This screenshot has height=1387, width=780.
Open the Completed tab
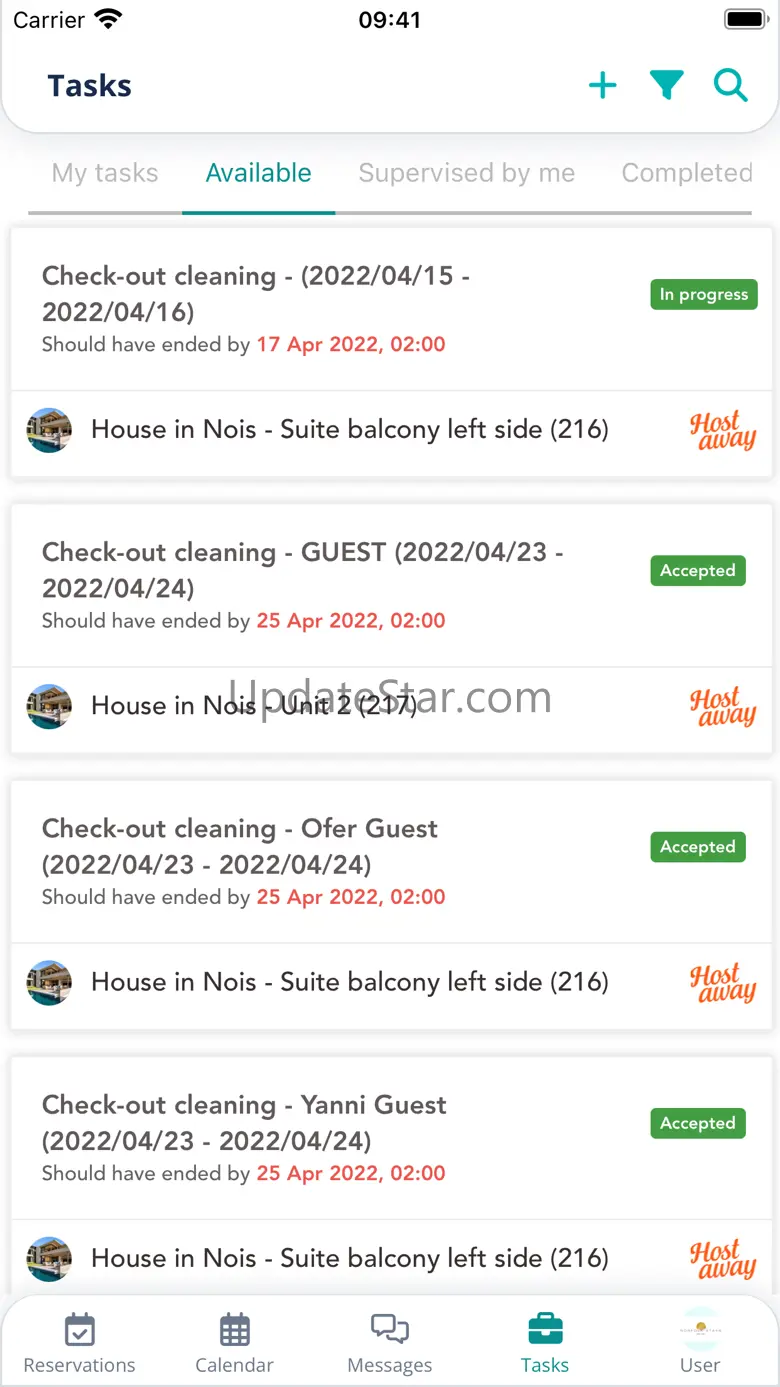tap(687, 173)
